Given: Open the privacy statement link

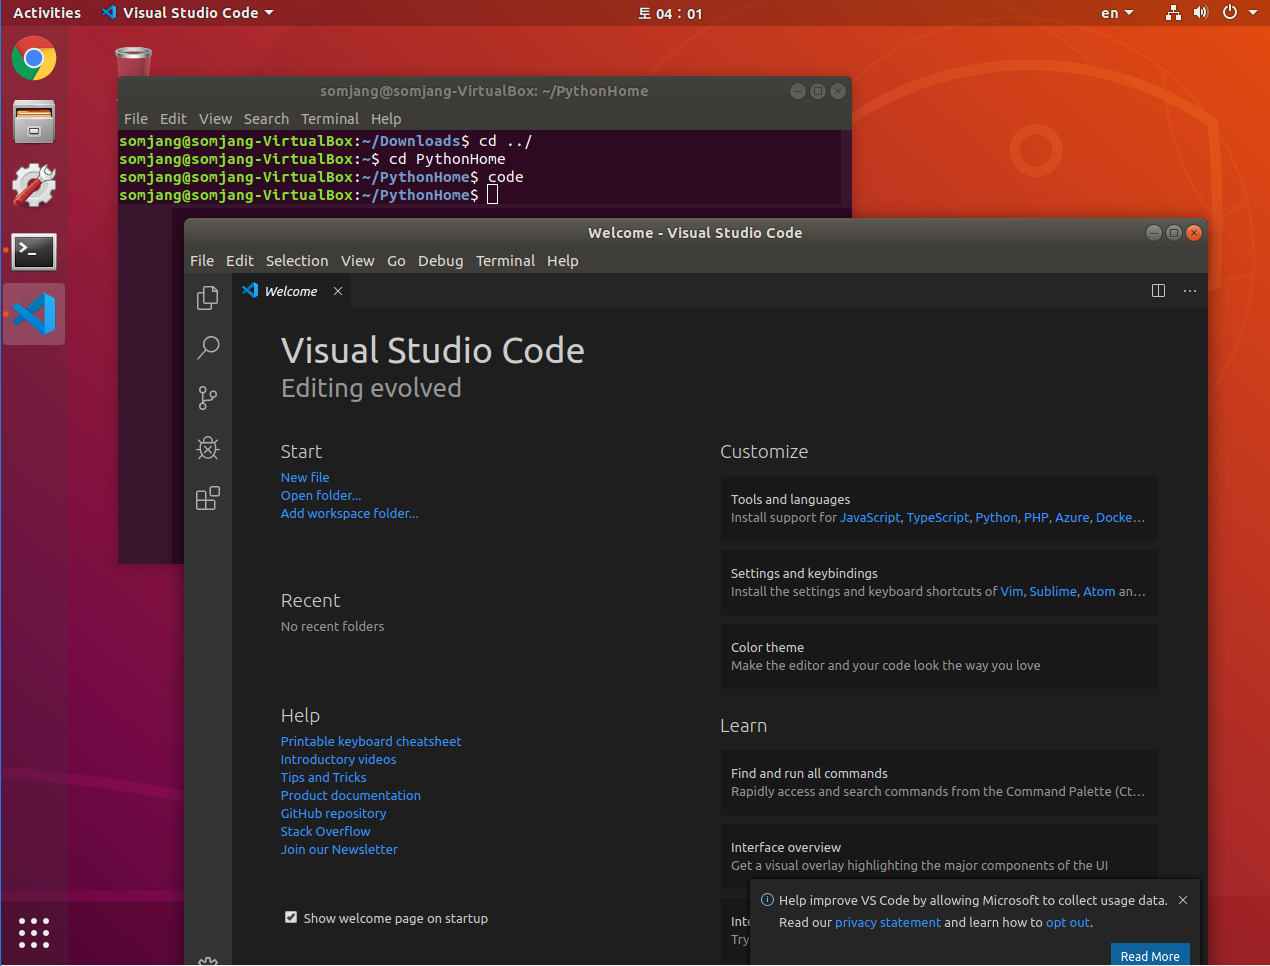Looking at the screenshot, I should pos(888,923).
